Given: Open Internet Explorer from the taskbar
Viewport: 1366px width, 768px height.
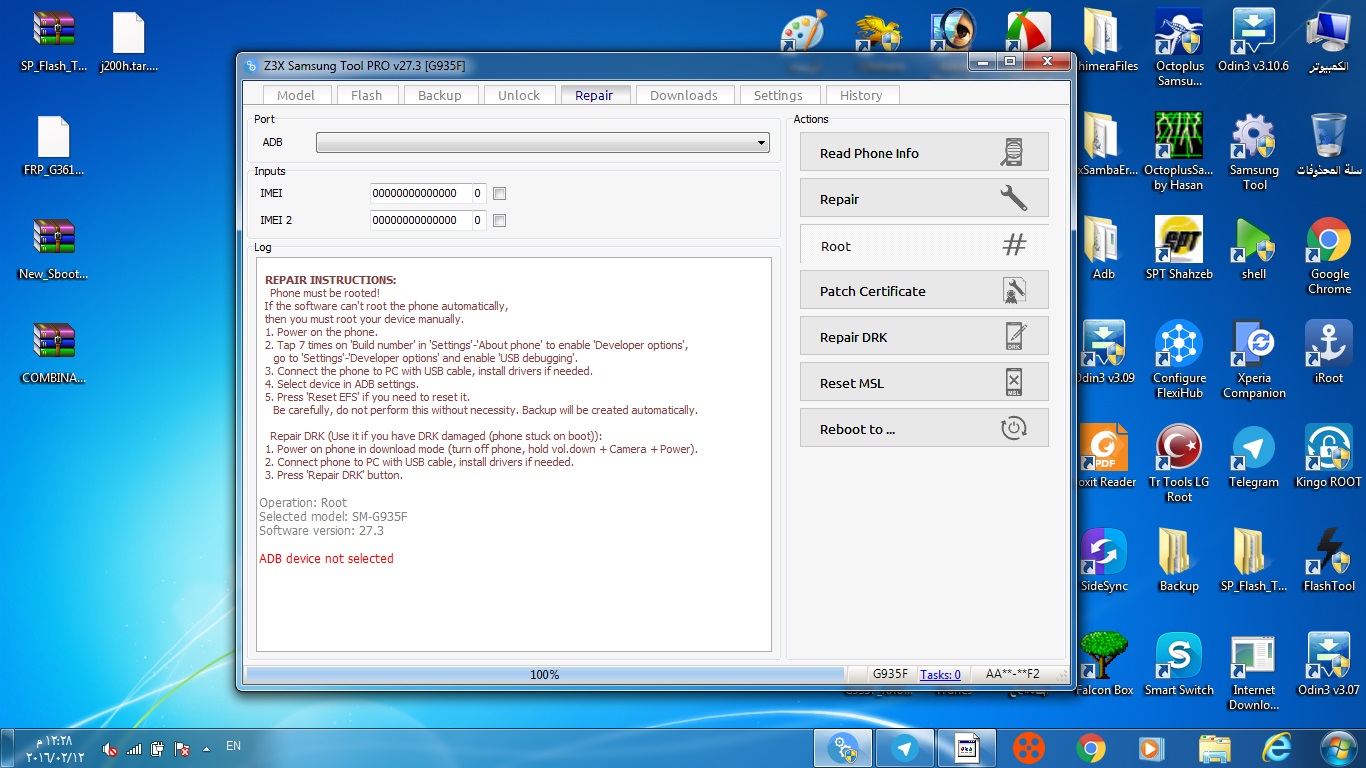Looking at the screenshot, I should coord(1276,748).
